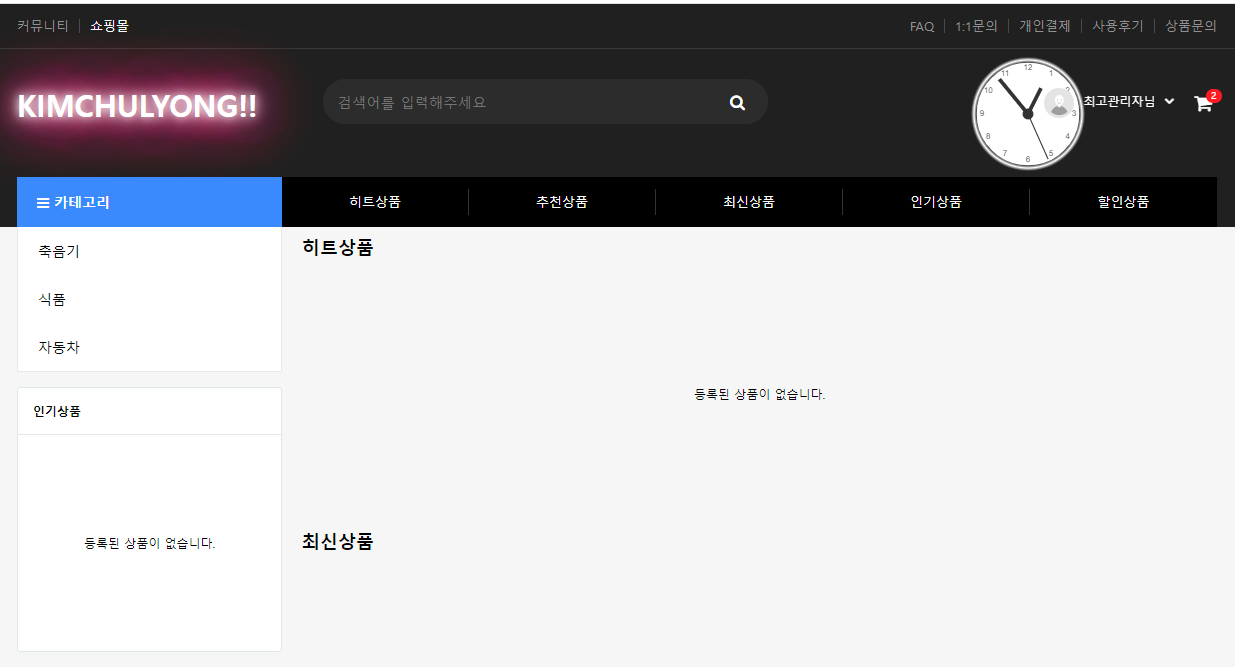Viewport: 1235px width, 667px height.
Task: Click the user profile avatar
Action: [x=1058, y=102]
